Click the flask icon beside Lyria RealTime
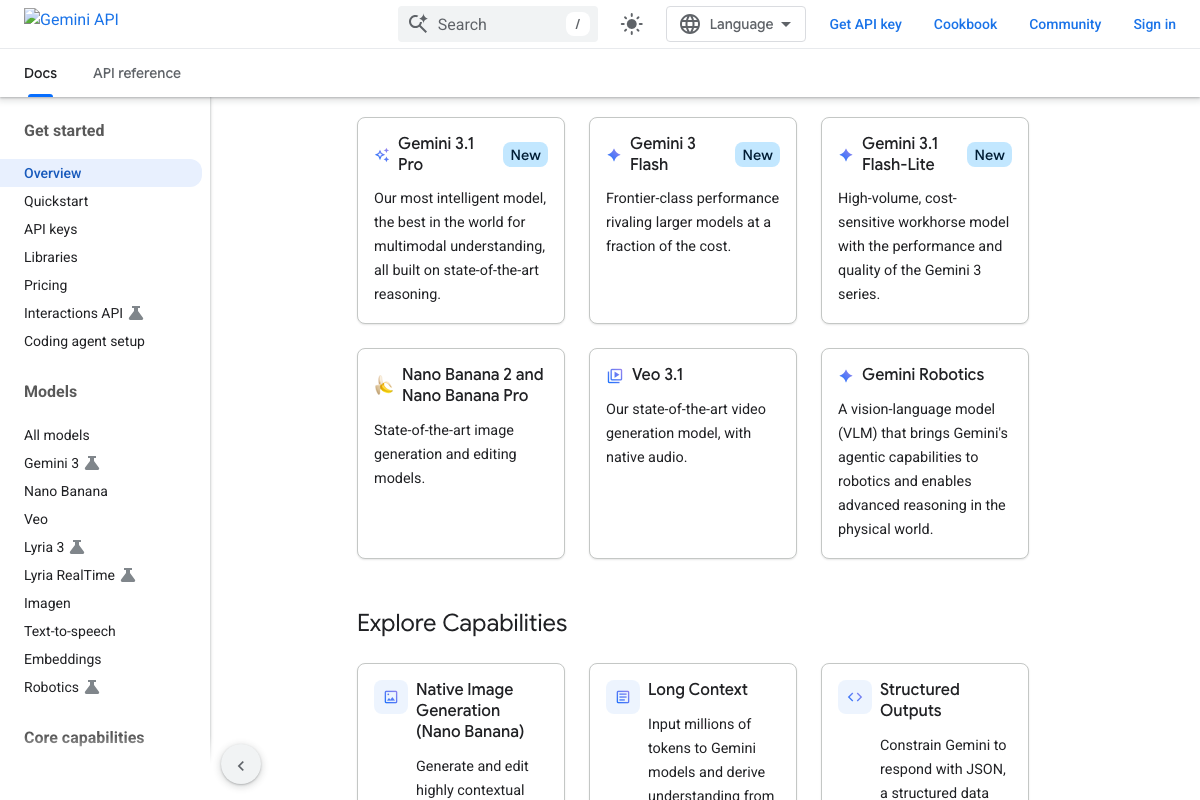This screenshot has width=1200, height=800. tap(128, 575)
